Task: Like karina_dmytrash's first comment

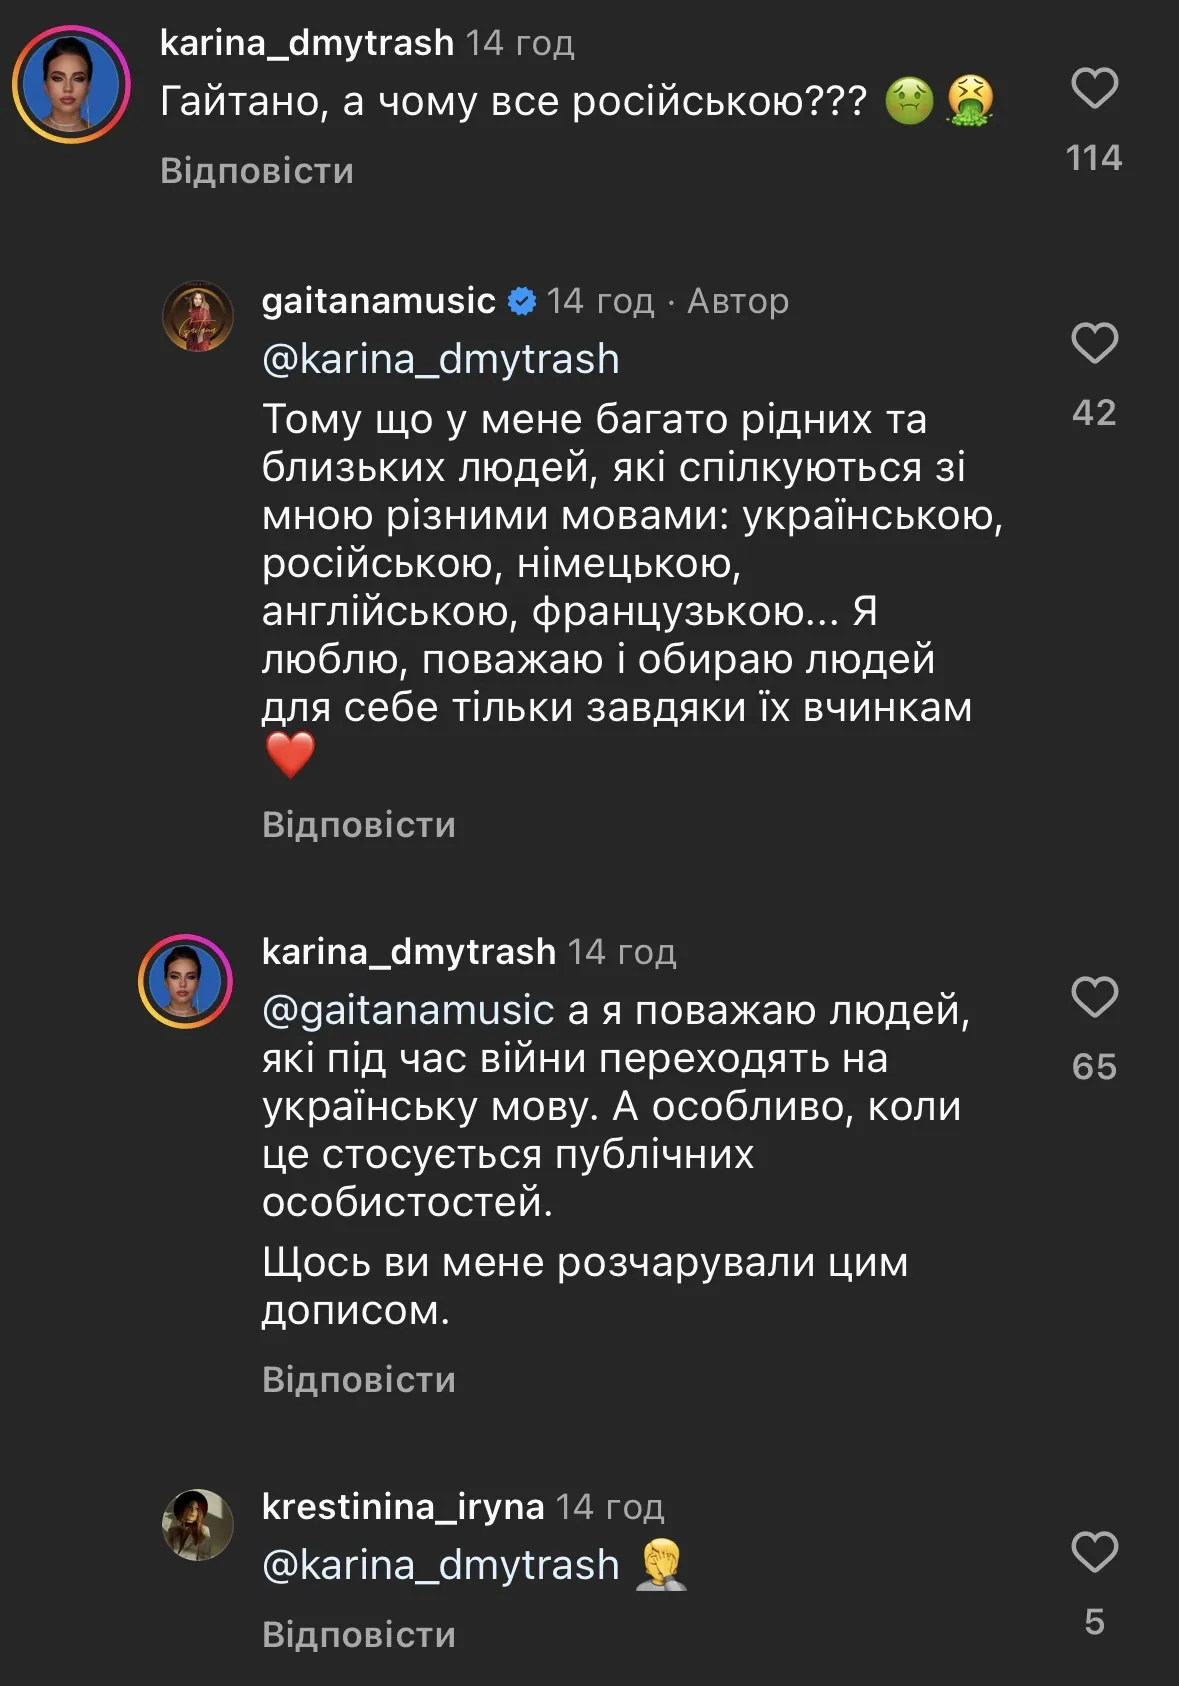Action: pos(1097,87)
